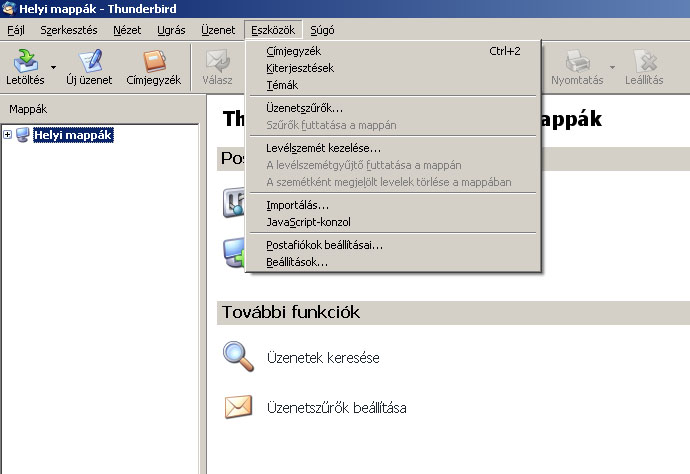This screenshot has height=474, width=690.
Task: Select the Helyi mappák folder
Action: coord(73,135)
